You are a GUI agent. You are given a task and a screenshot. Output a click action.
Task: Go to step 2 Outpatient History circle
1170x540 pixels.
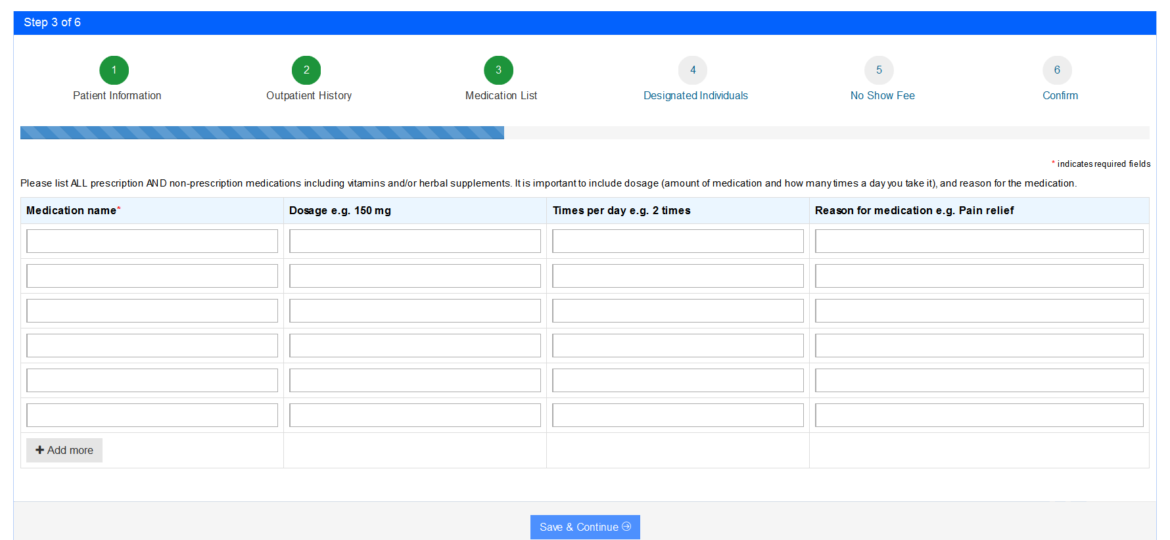click(x=306, y=70)
